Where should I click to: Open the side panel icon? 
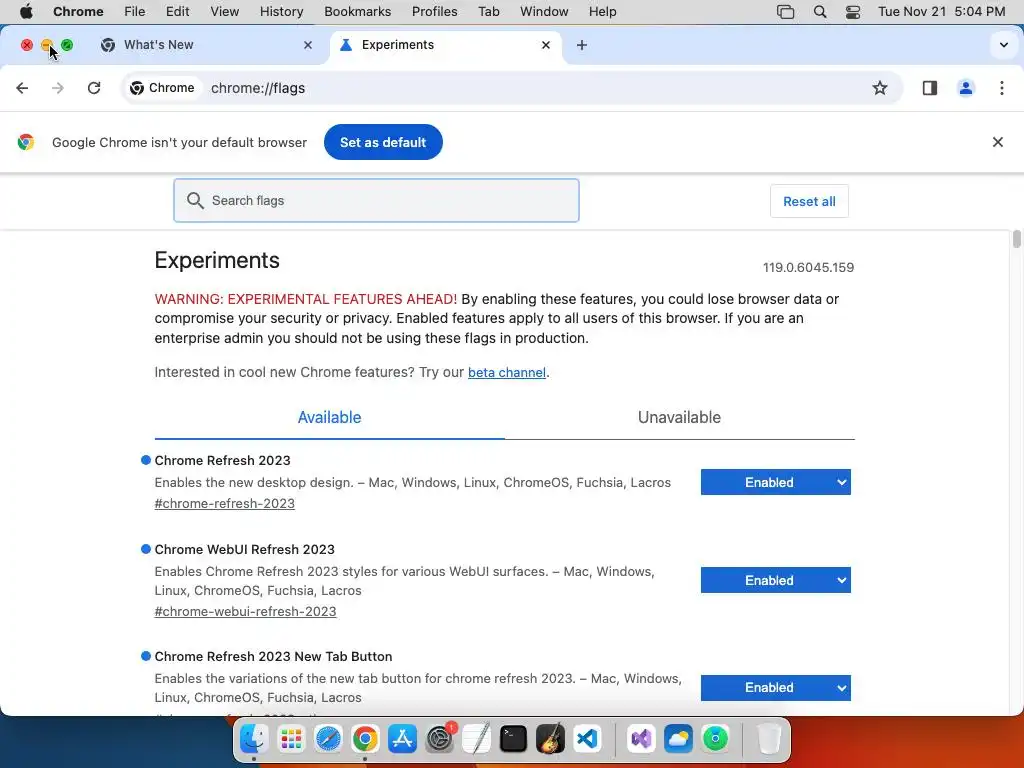point(929,88)
